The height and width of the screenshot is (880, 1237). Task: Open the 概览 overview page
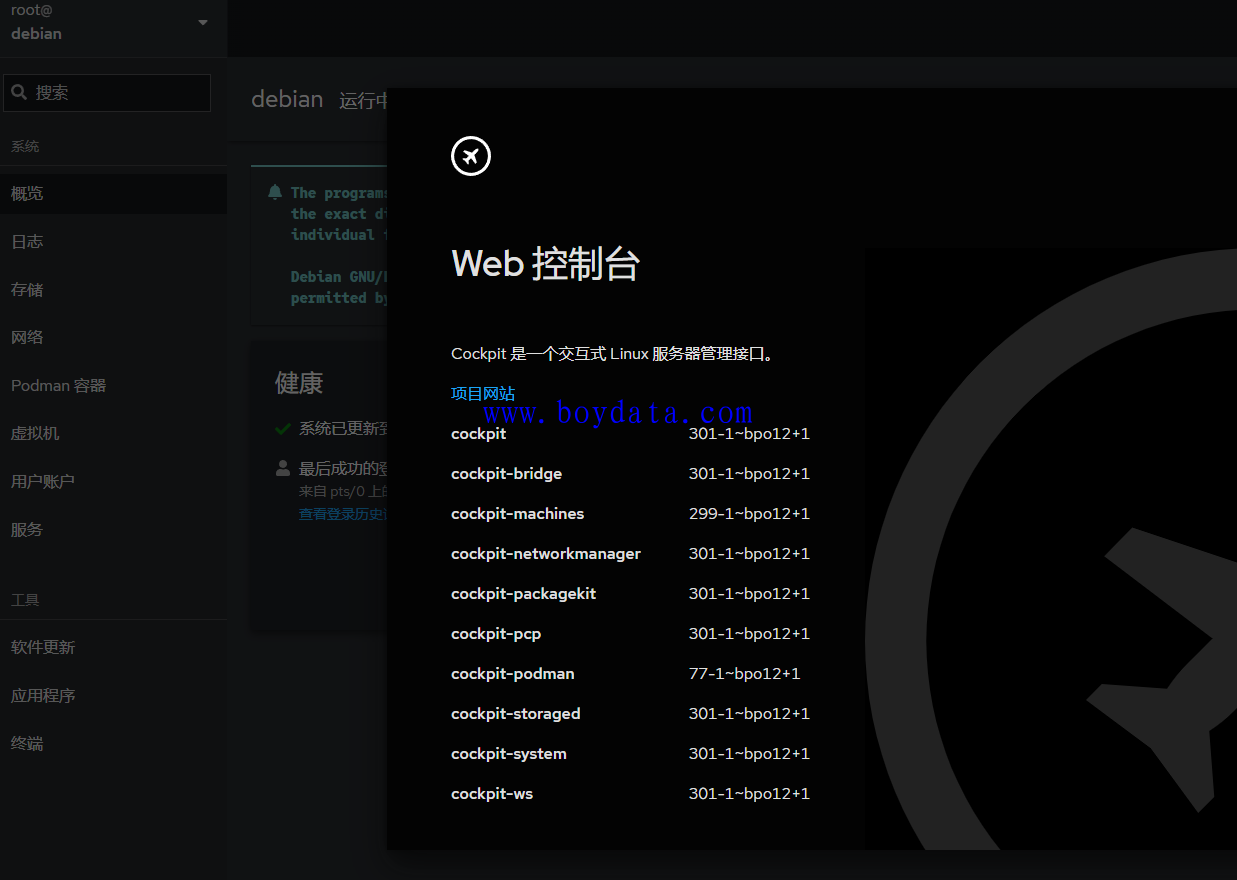click(113, 194)
